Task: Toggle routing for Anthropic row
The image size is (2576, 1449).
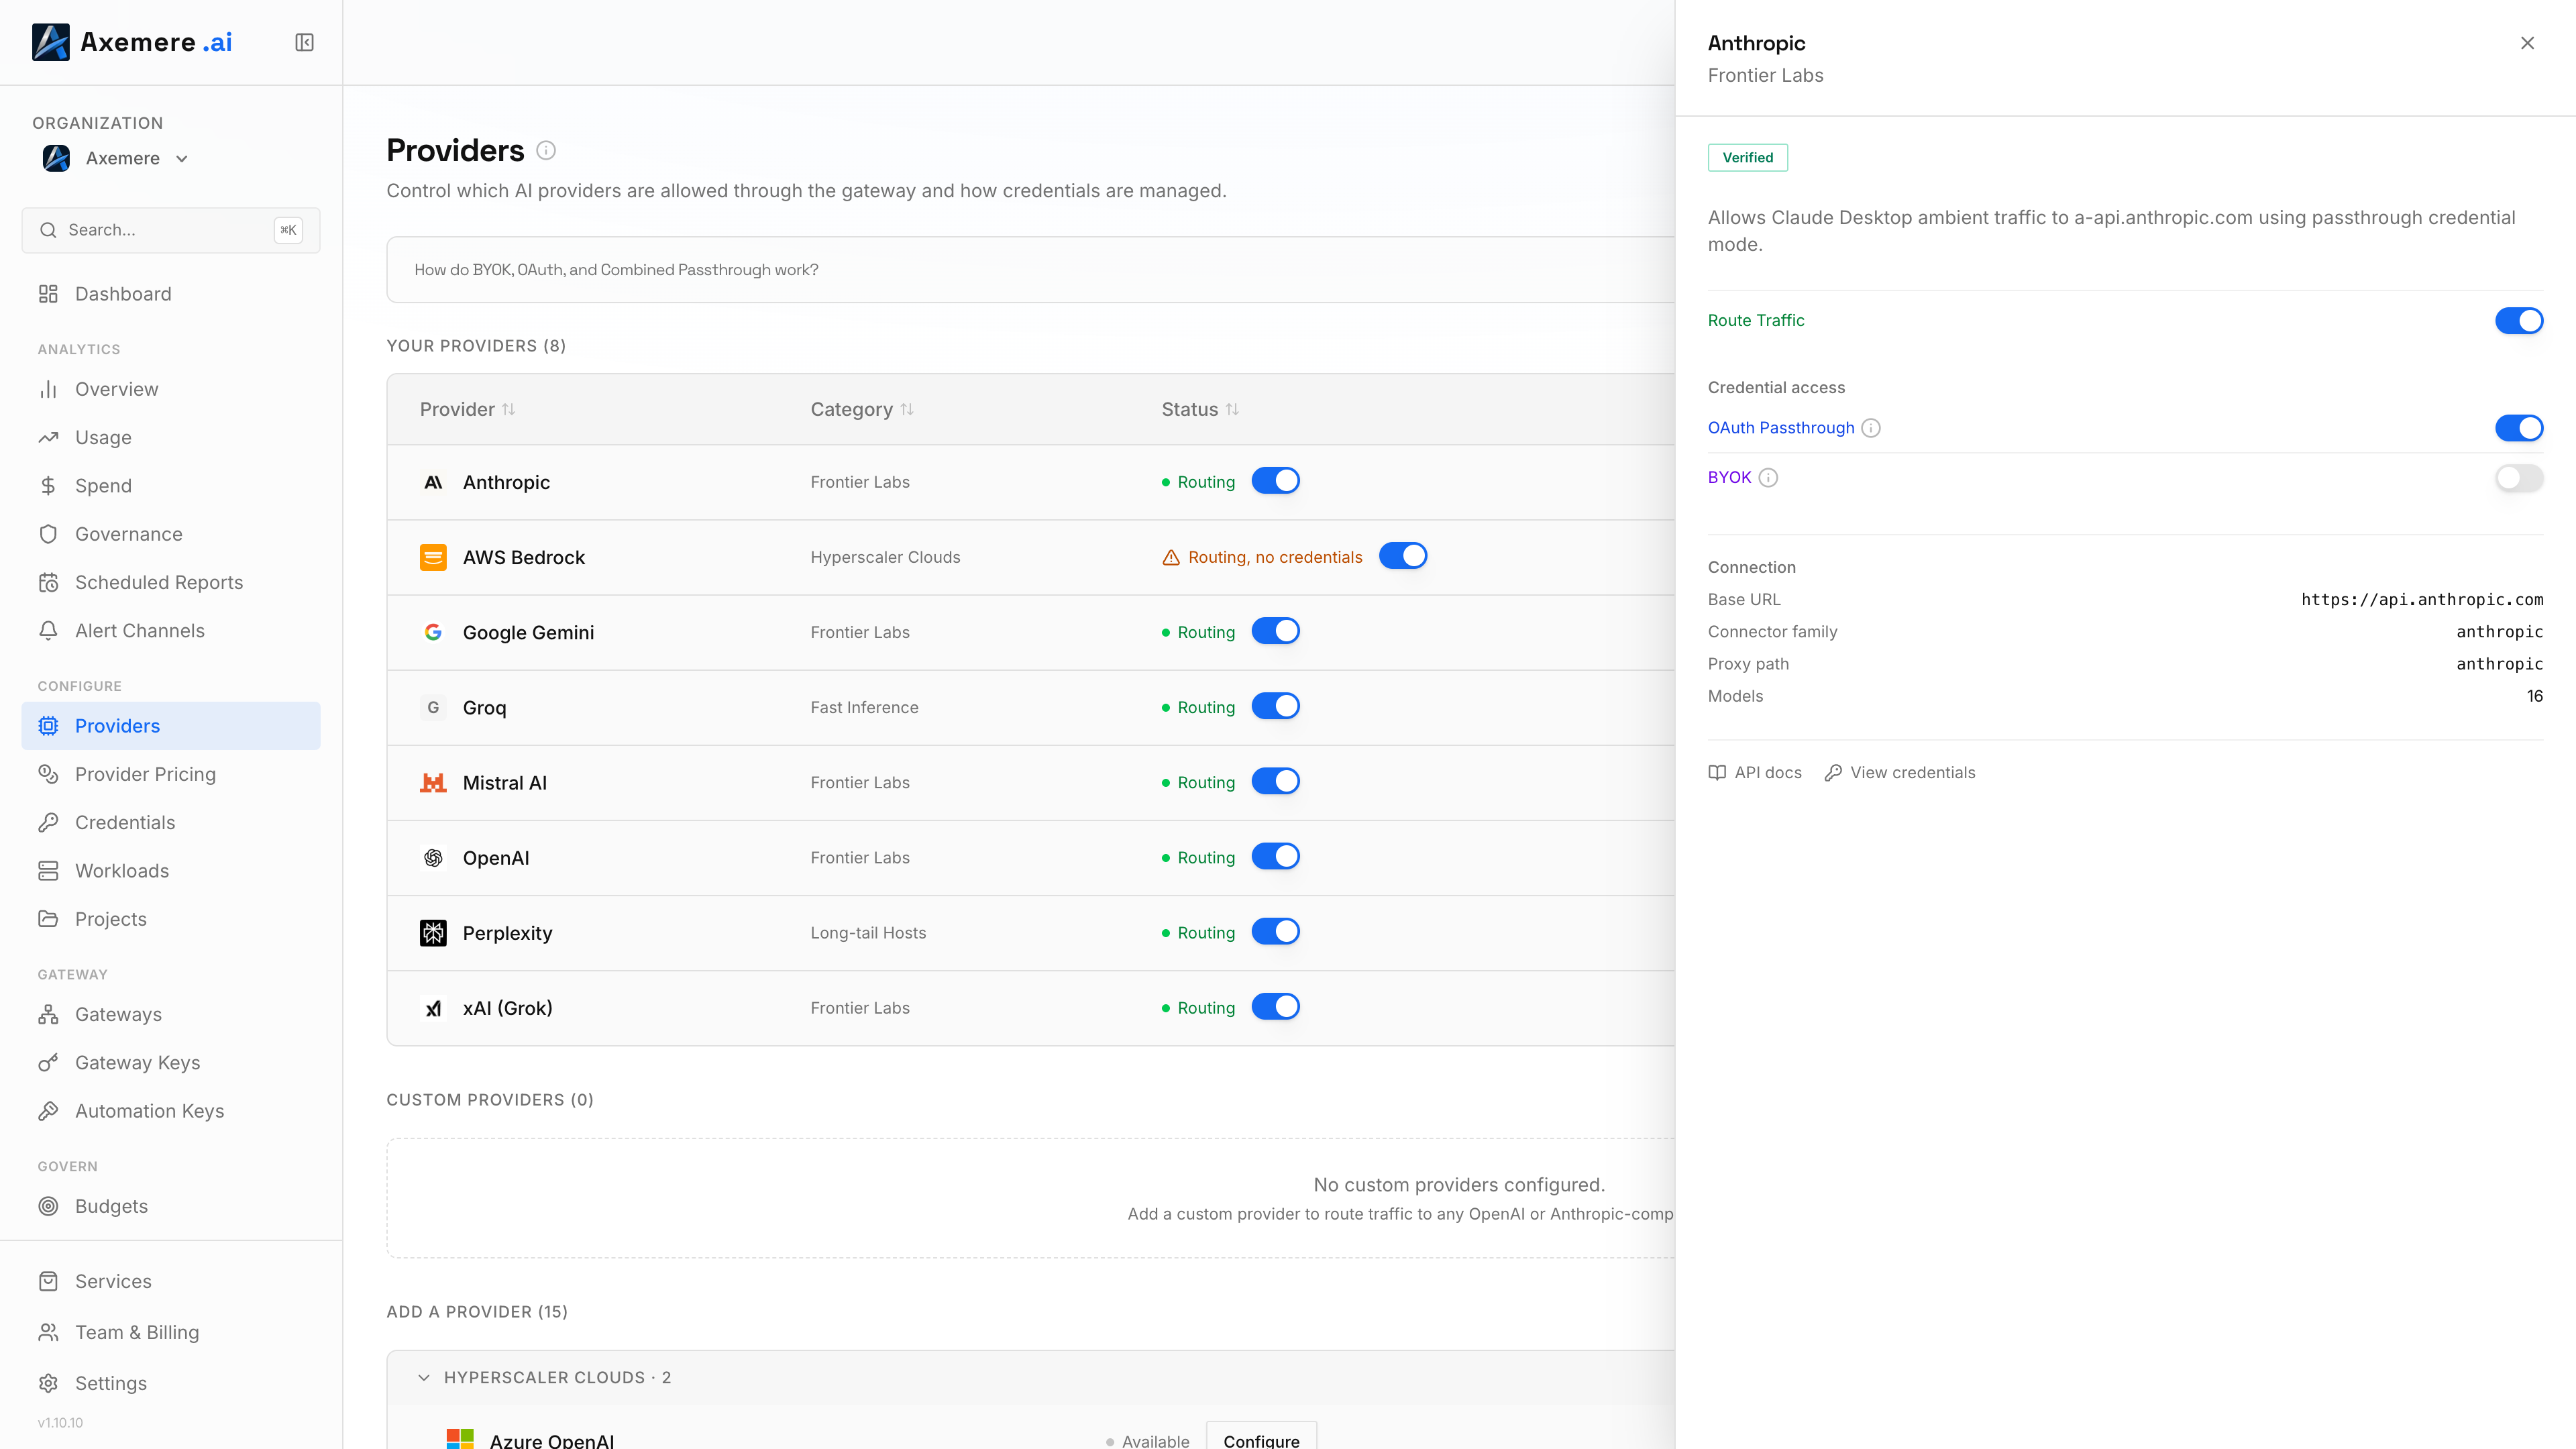Action: click(x=1276, y=481)
